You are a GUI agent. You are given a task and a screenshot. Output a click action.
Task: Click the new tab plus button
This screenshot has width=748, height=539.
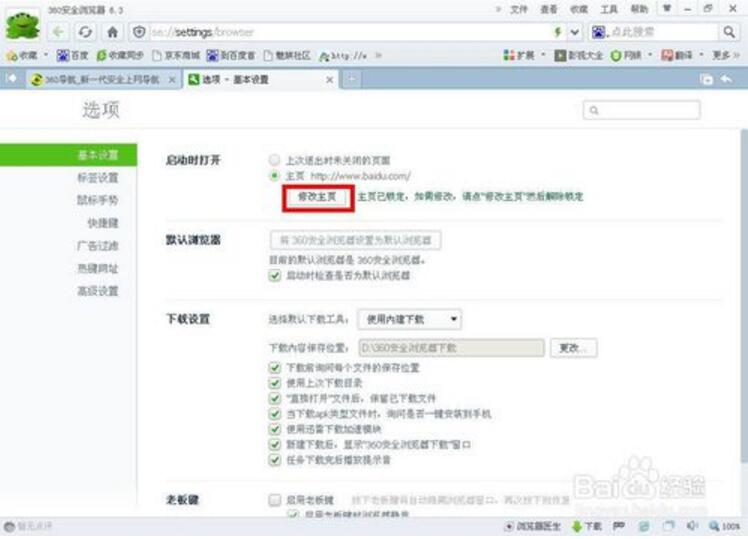pyautogui.click(x=352, y=79)
